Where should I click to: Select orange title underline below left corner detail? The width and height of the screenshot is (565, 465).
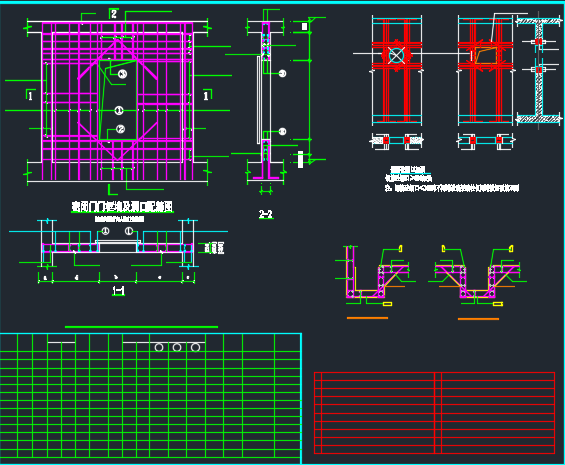click(x=367, y=318)
